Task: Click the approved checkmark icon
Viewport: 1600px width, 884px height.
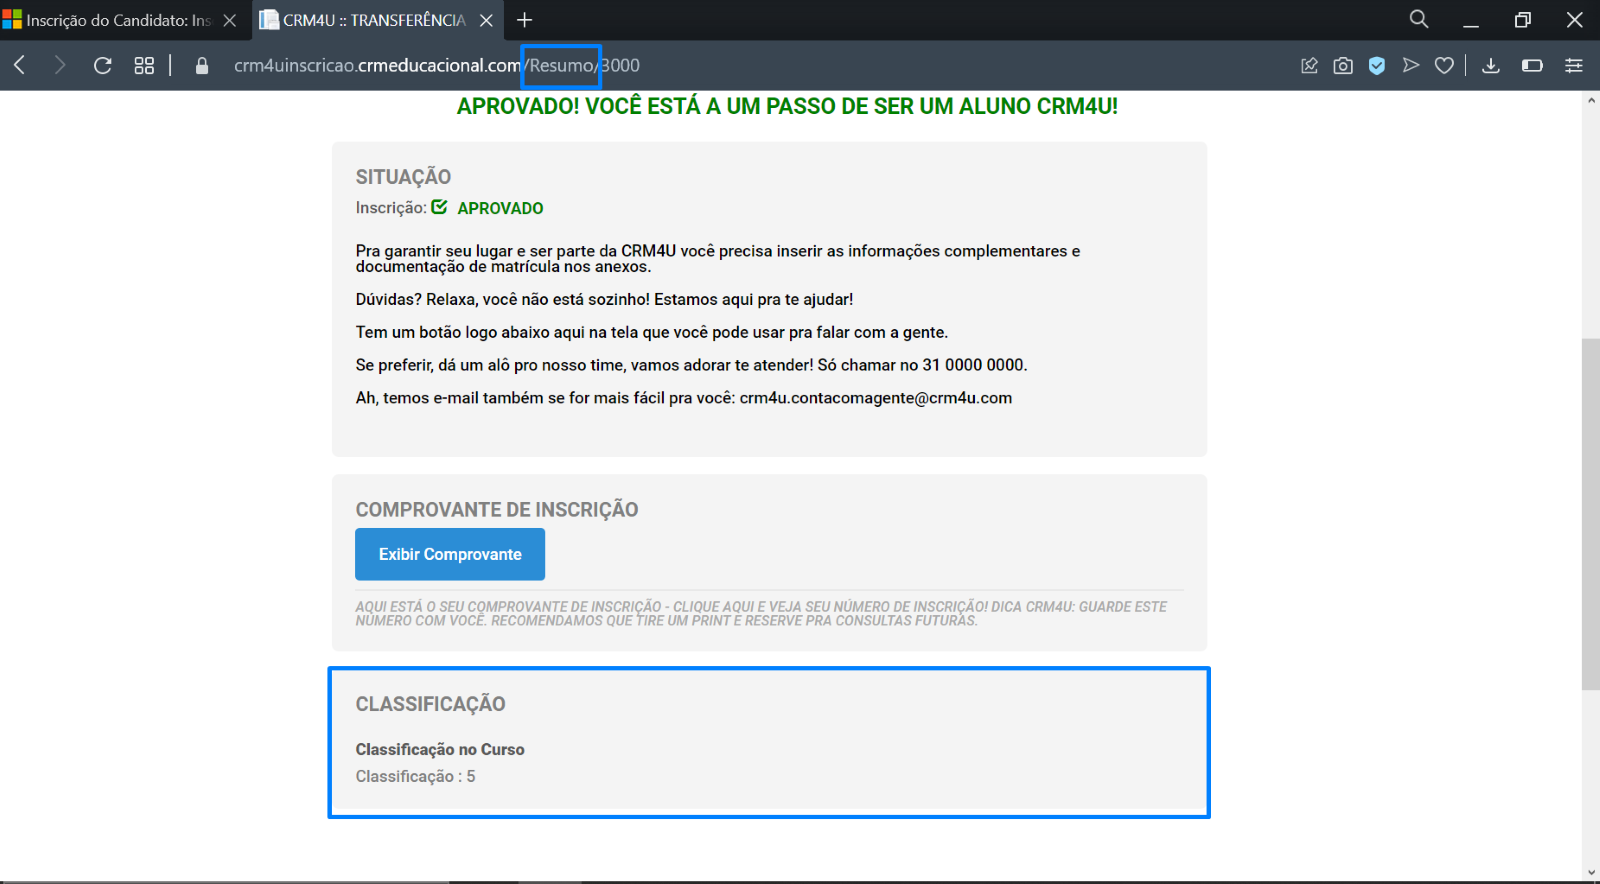Action: (x=439, y=207)
